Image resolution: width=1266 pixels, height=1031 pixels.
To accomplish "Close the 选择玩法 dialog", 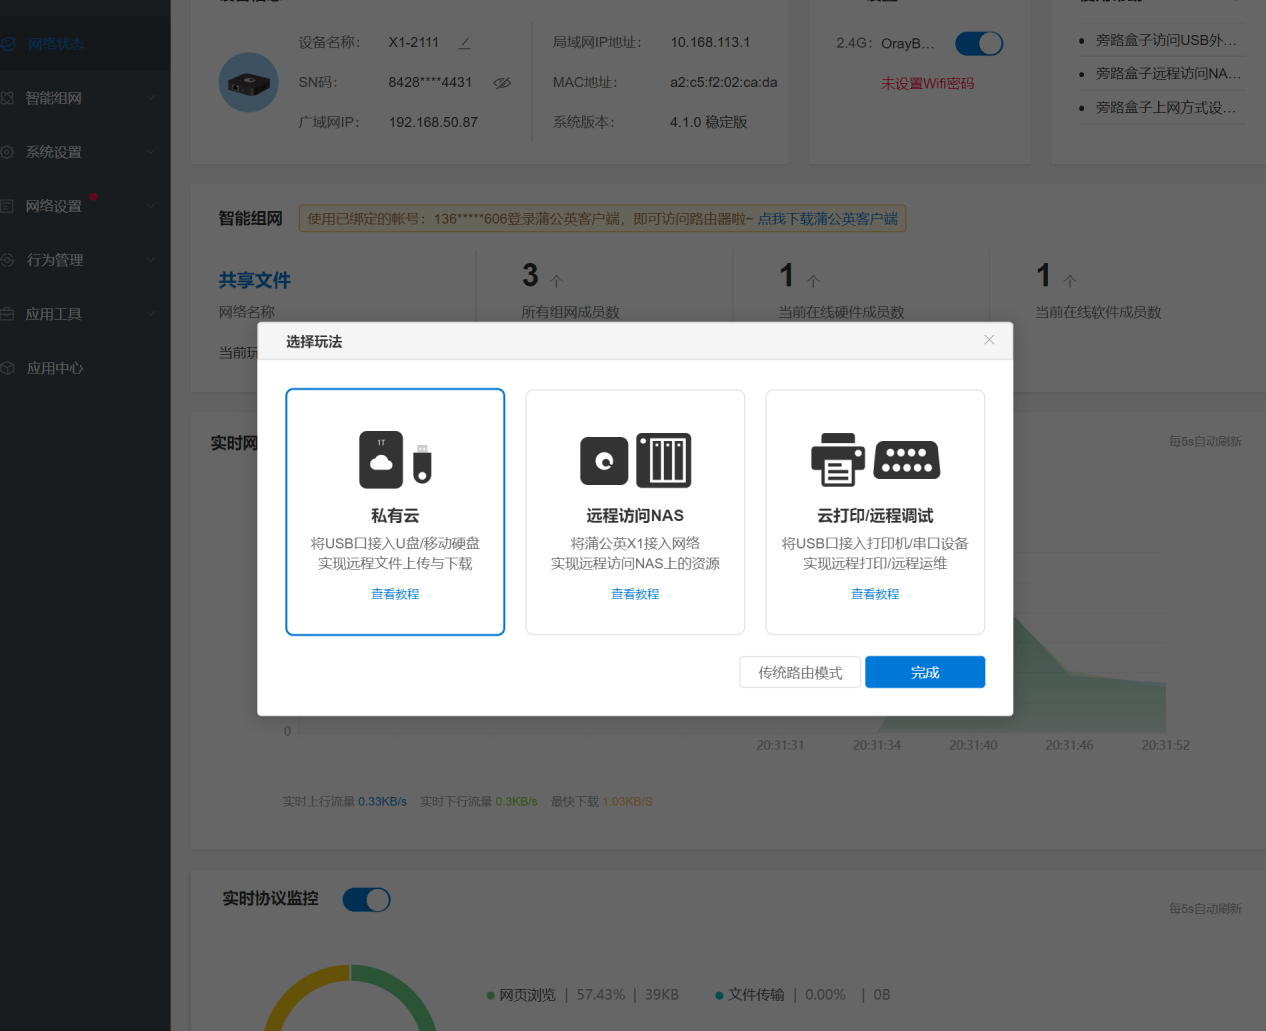I will point(989,340).
